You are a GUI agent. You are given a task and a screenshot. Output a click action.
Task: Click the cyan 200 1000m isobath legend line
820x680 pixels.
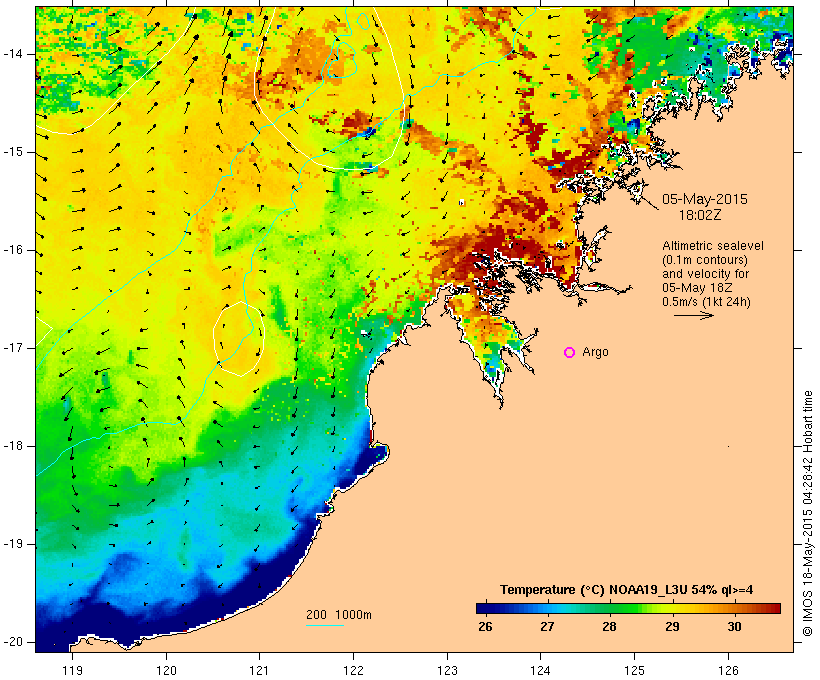coord(325,625)
